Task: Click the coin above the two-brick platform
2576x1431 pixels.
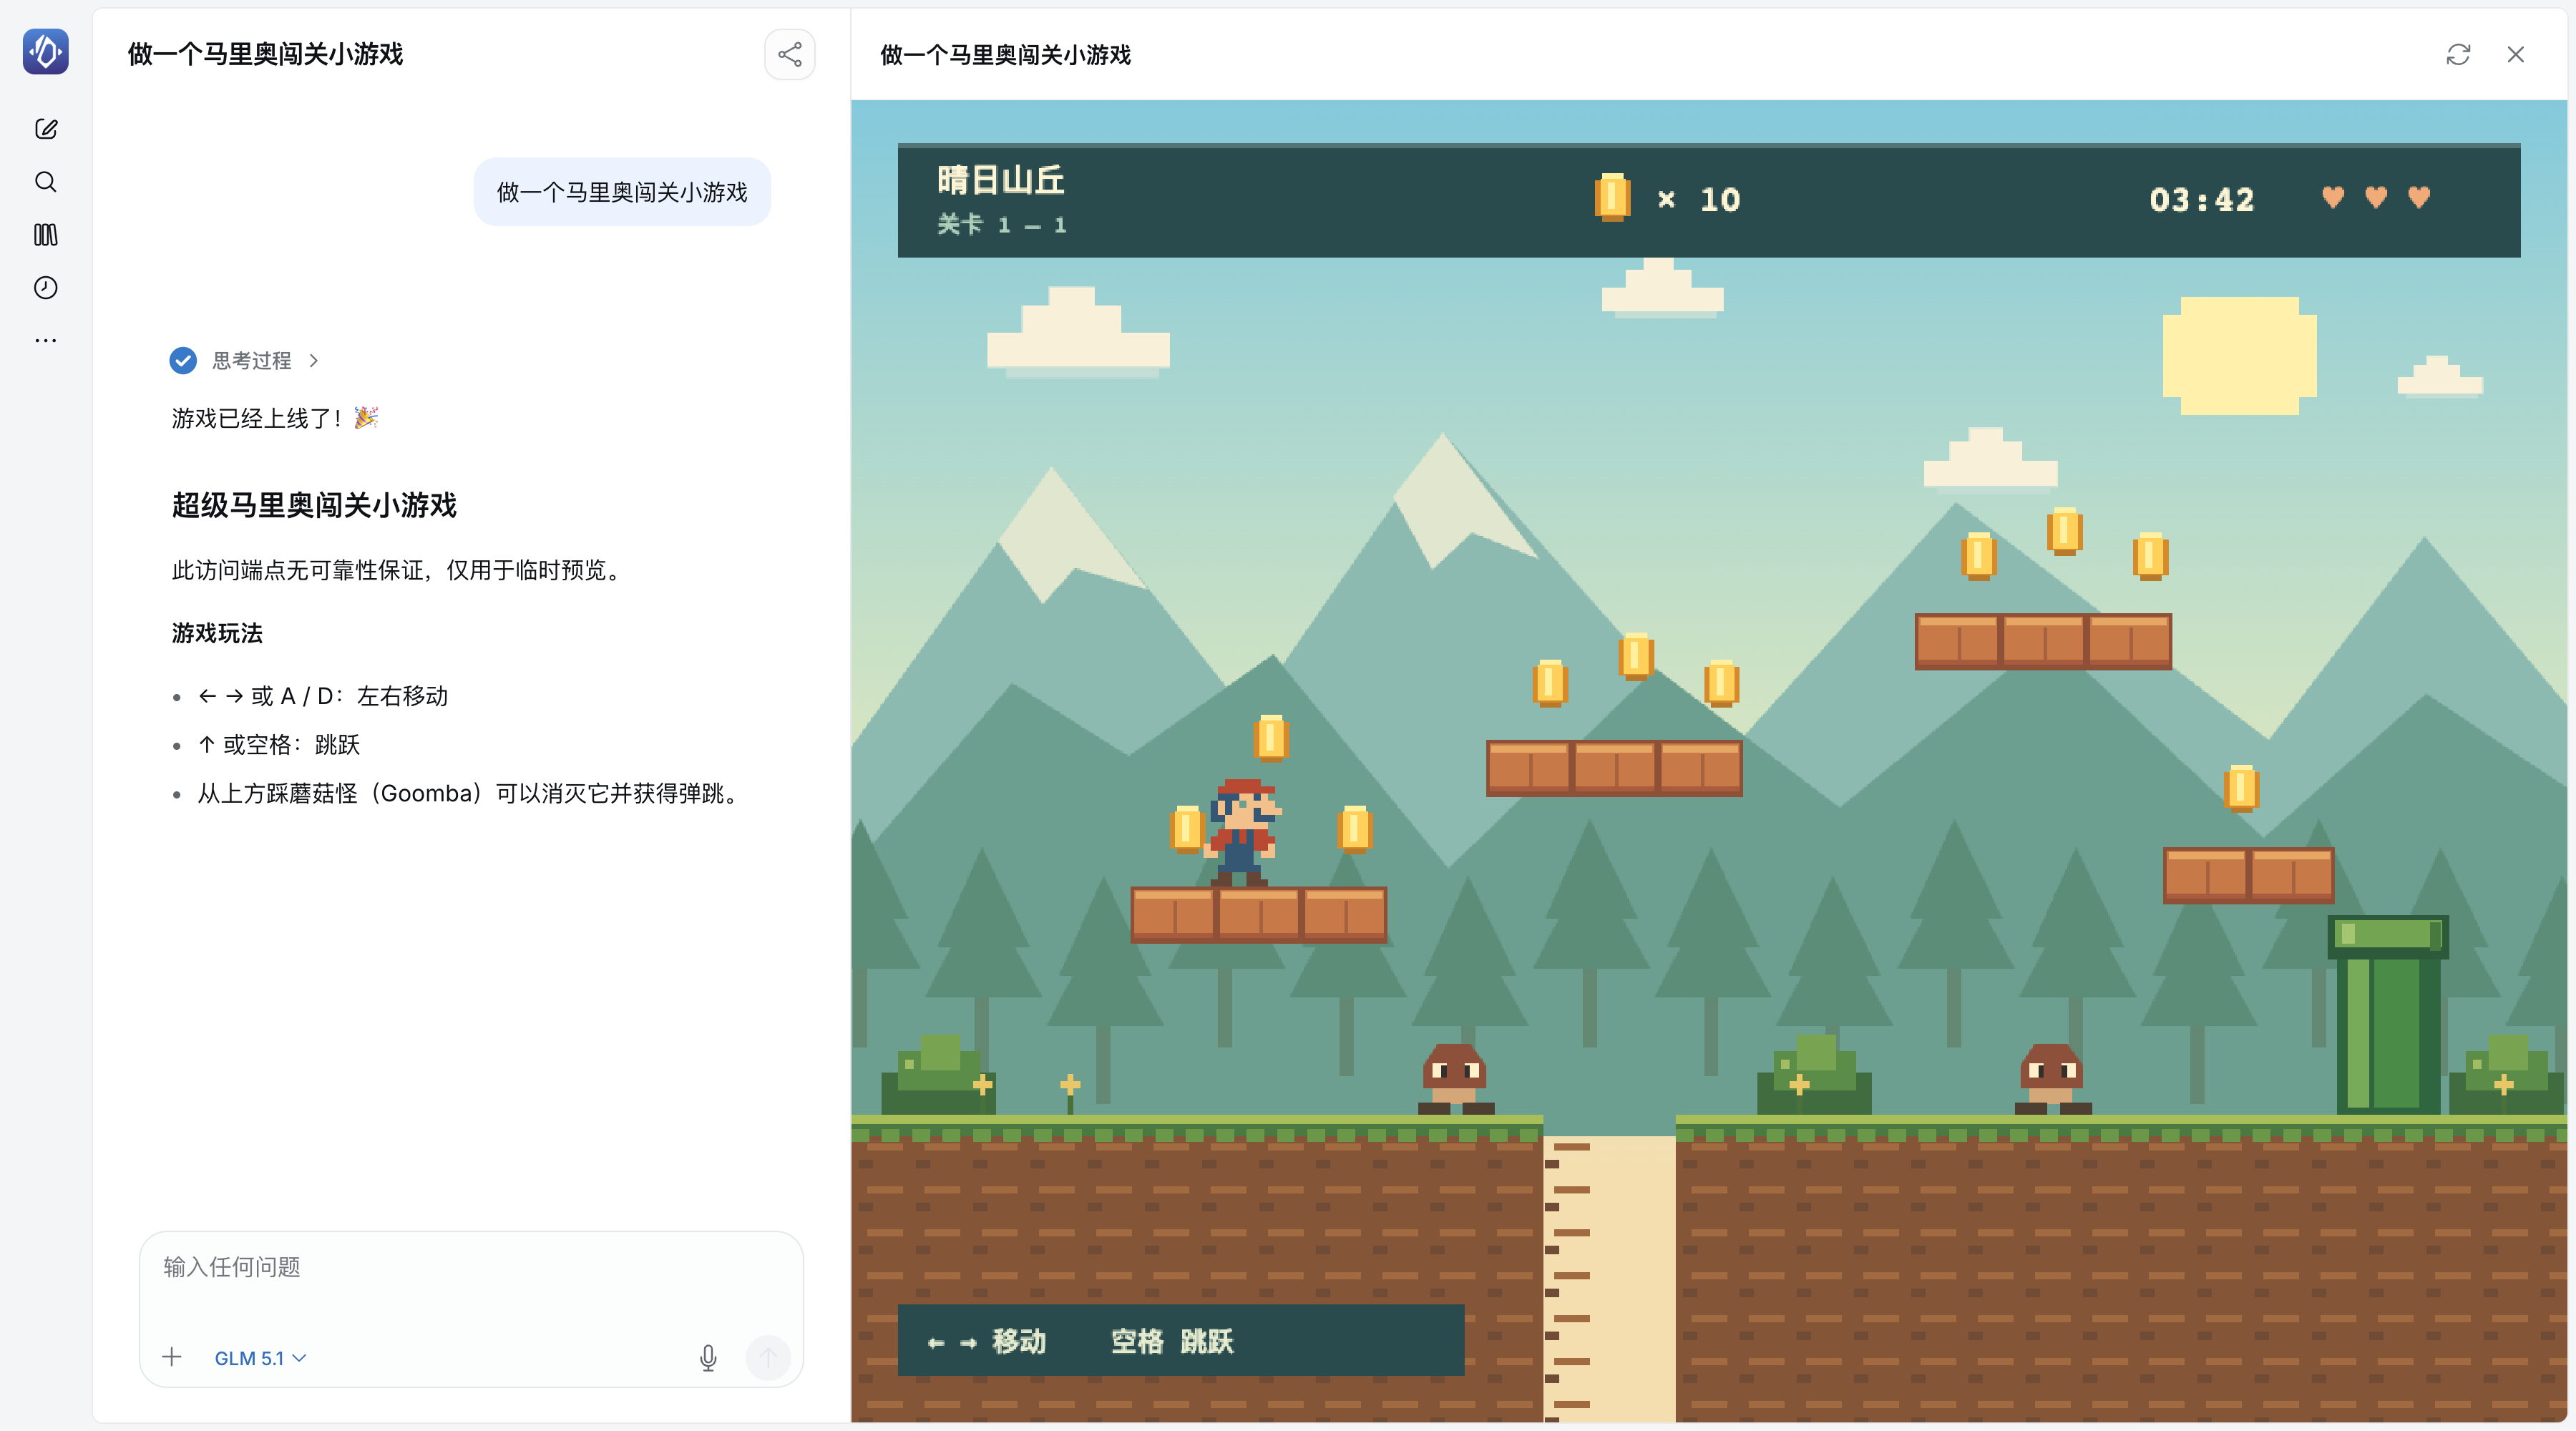Action: coord(2241,788)
